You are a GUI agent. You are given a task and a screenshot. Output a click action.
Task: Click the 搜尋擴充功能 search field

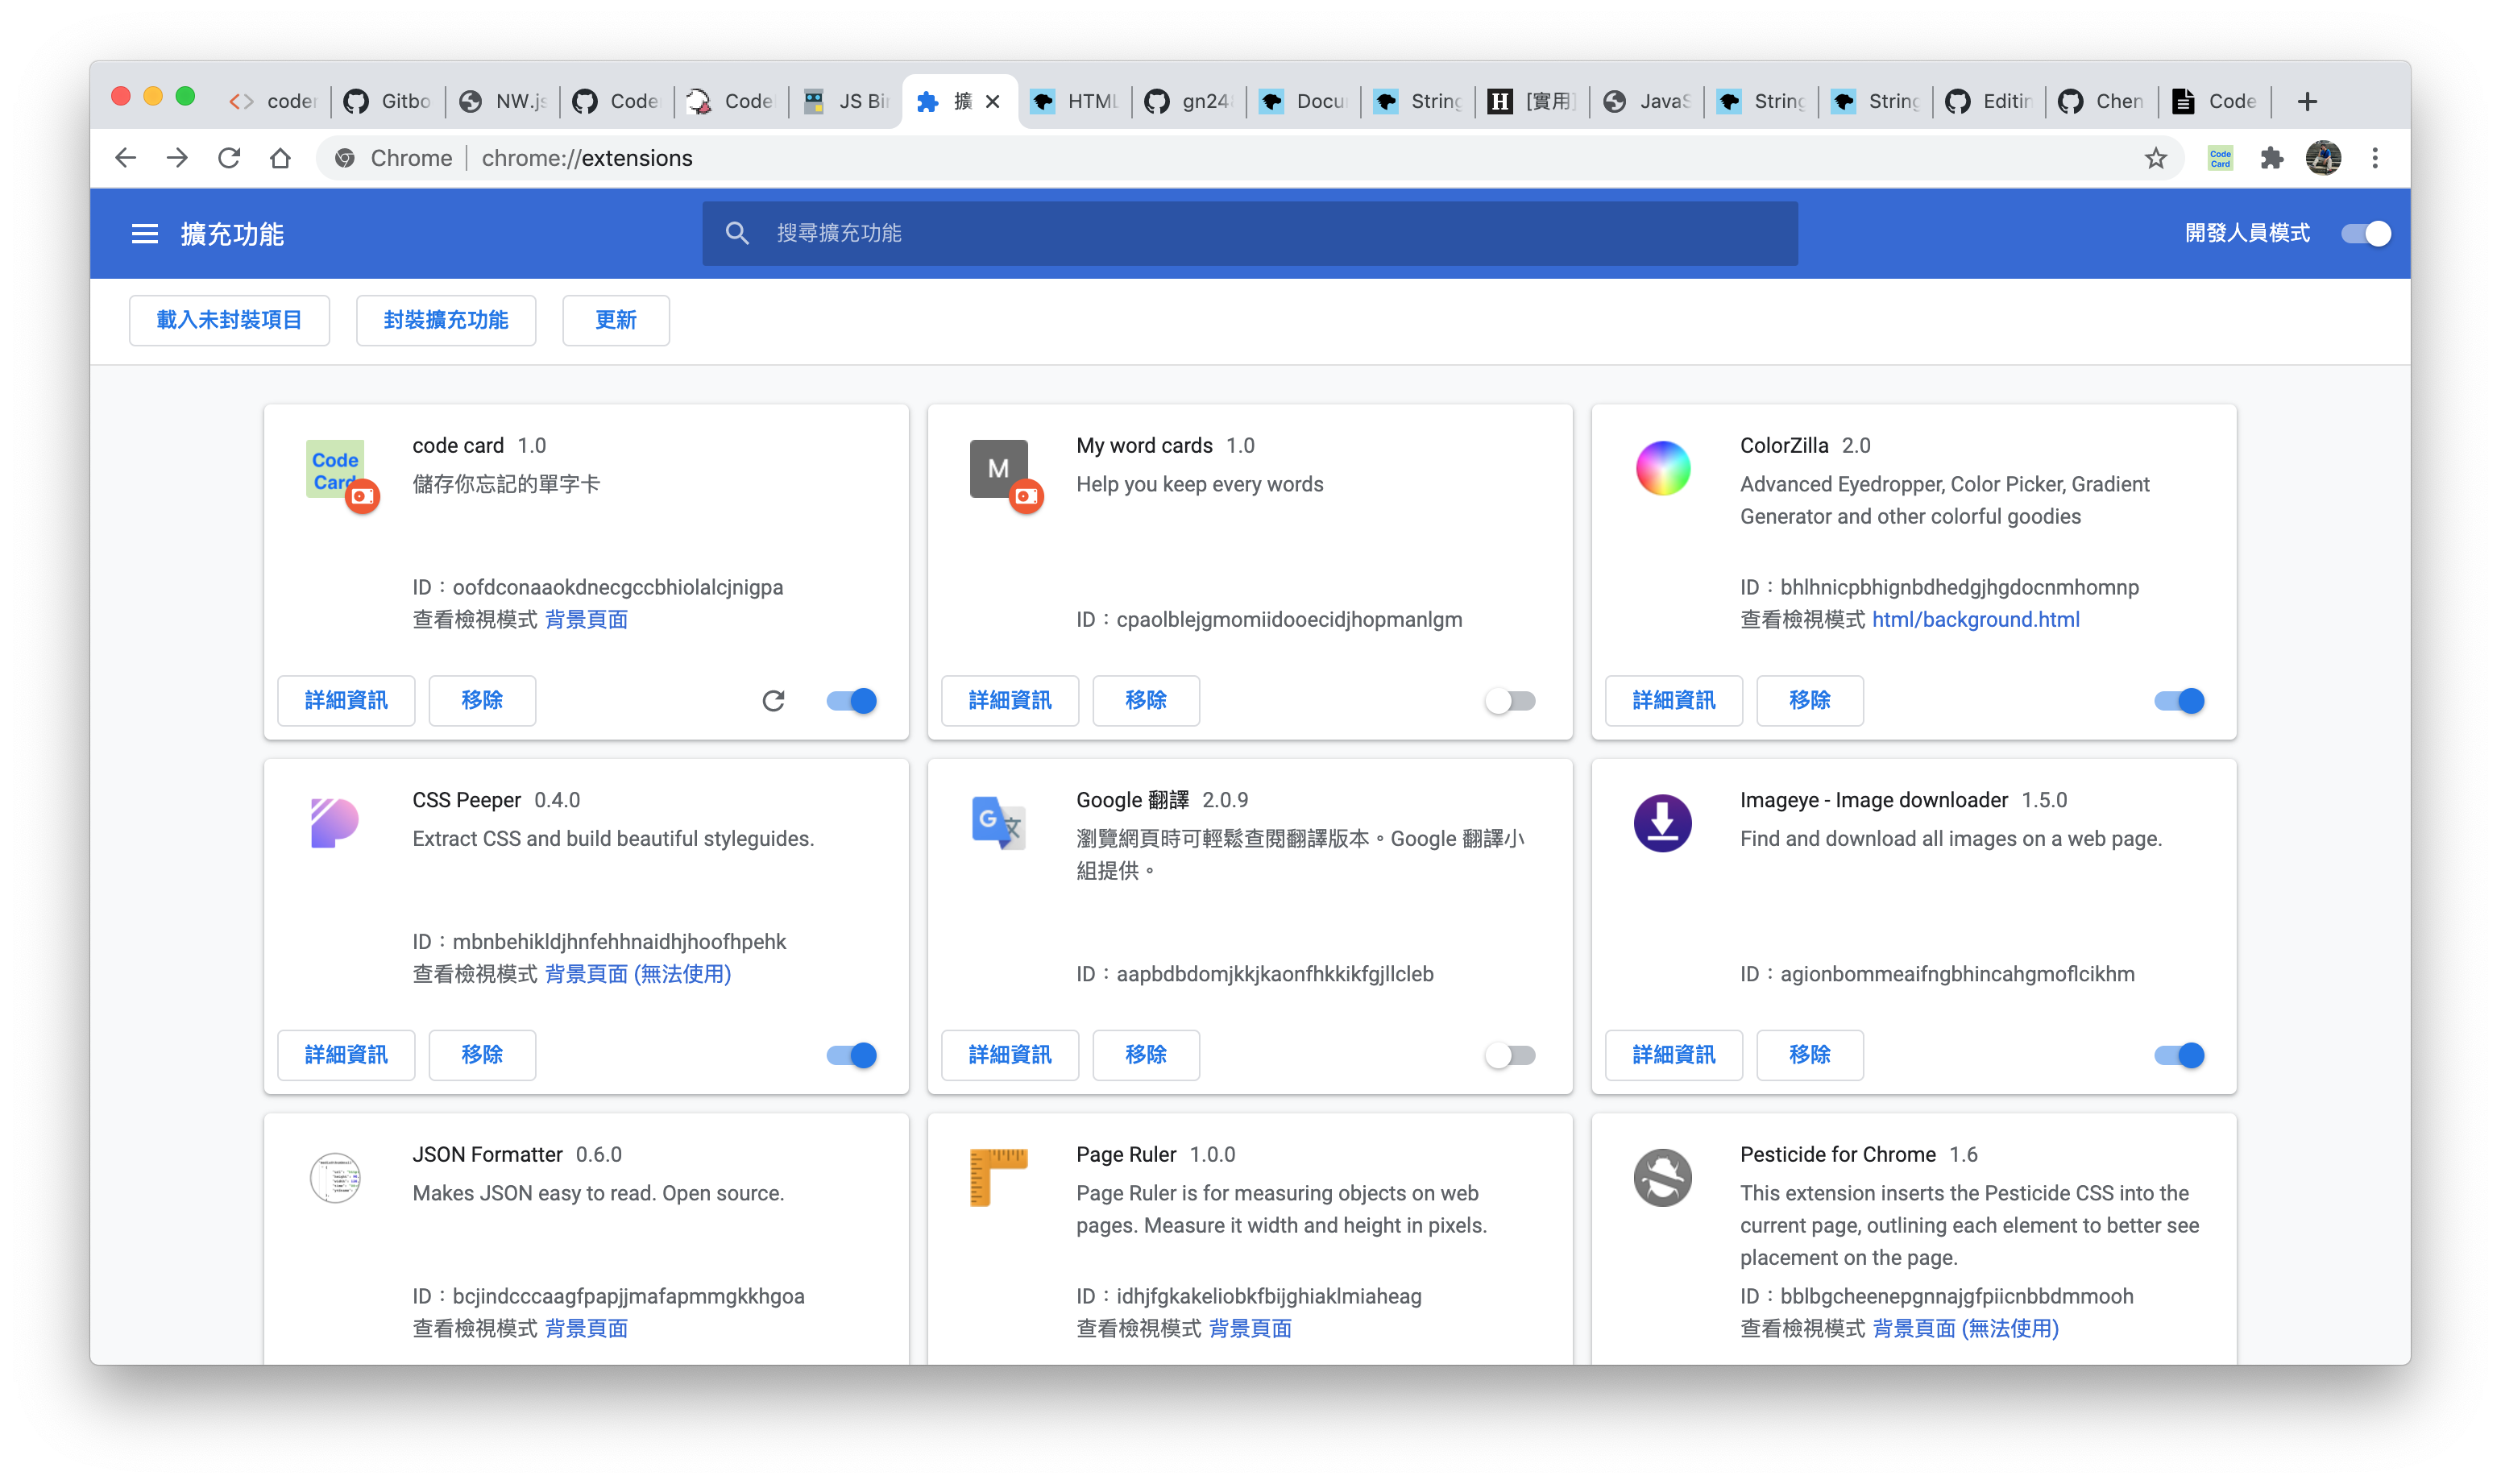(x=1250, y=234)
